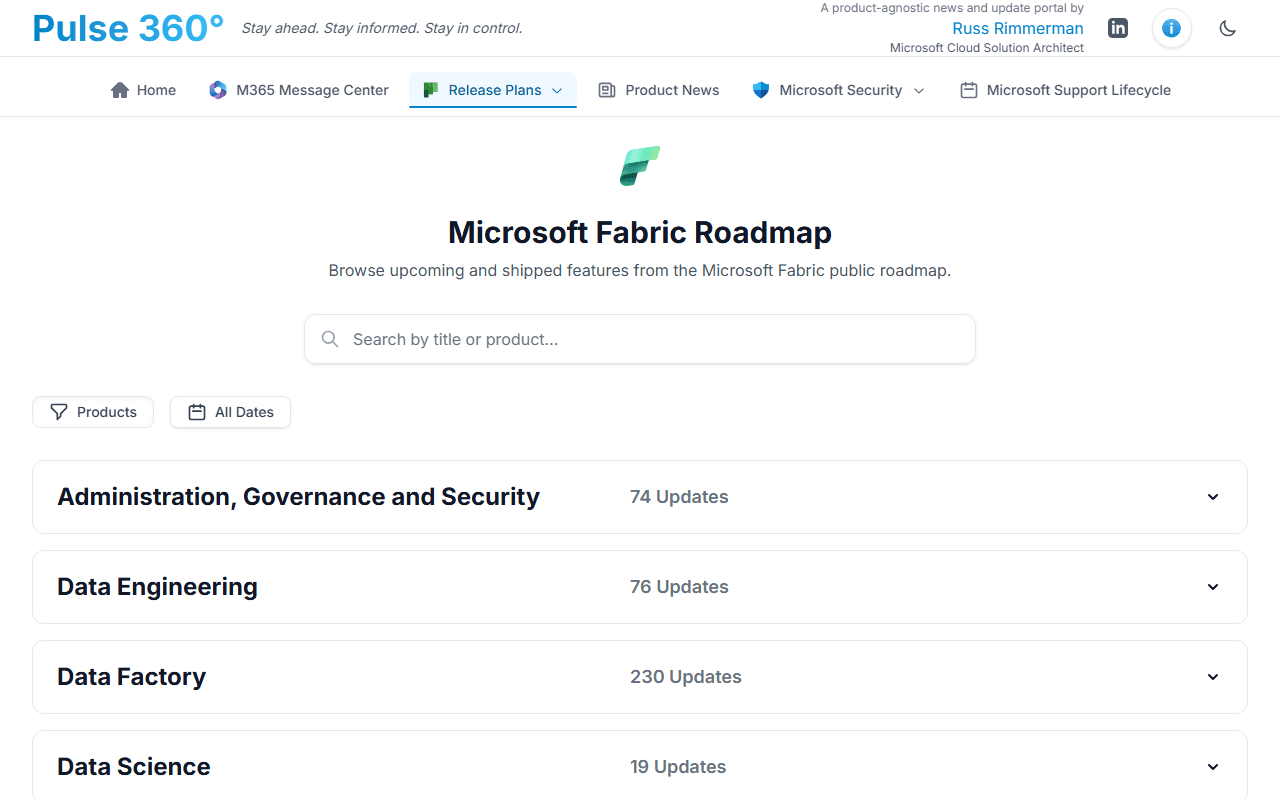Screen dimensions: 1280x800
Task: Open the Microsoft Security menu label
Action: 841,90
